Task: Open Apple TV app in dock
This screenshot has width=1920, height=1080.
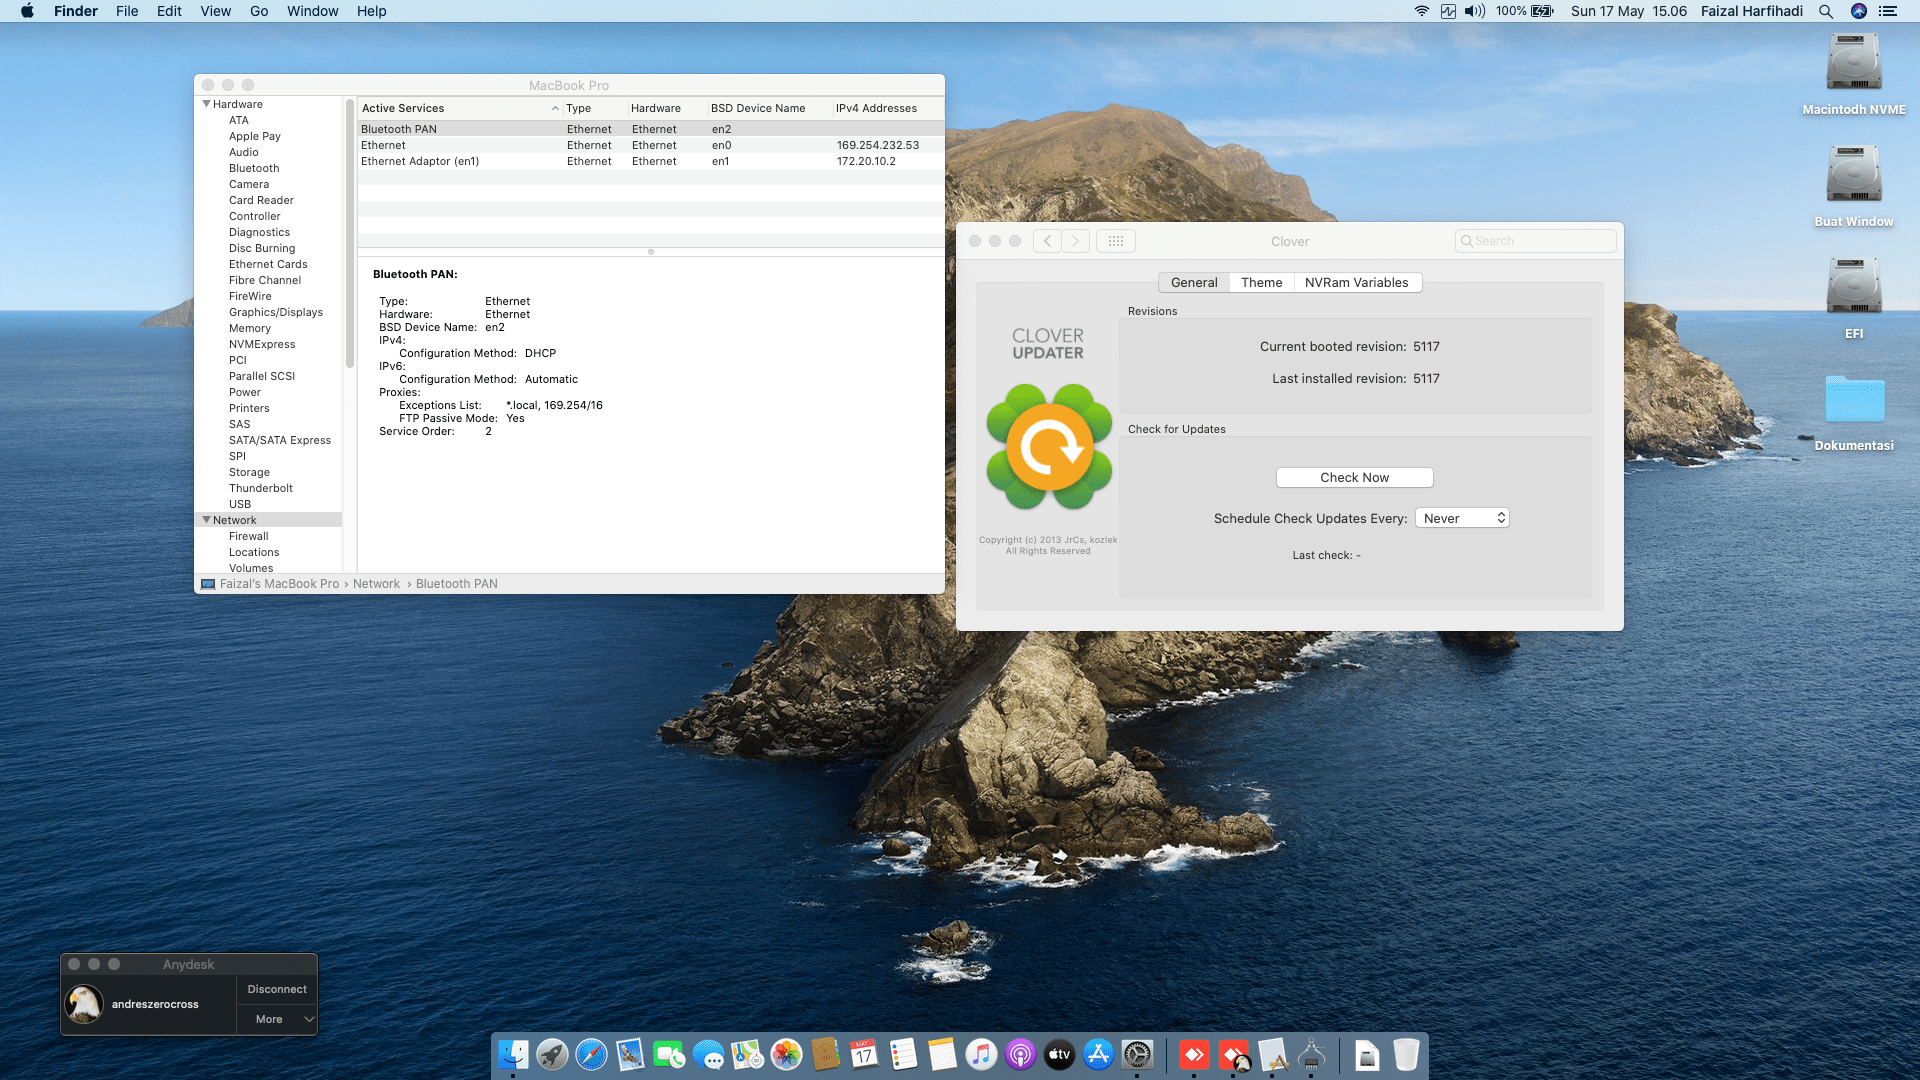Action: pos(1059,1054)
